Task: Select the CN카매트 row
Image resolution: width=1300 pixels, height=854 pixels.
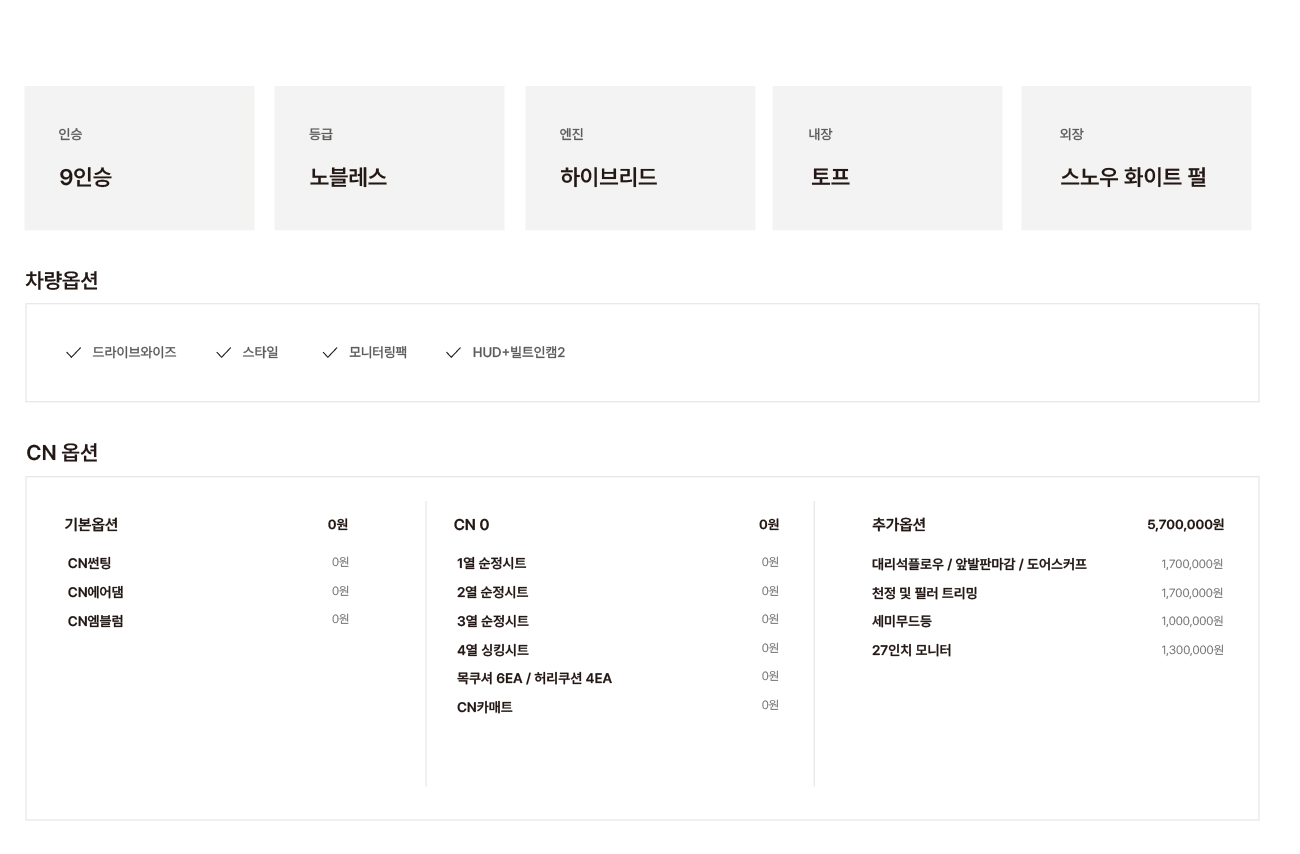Action: coord(617,707)
